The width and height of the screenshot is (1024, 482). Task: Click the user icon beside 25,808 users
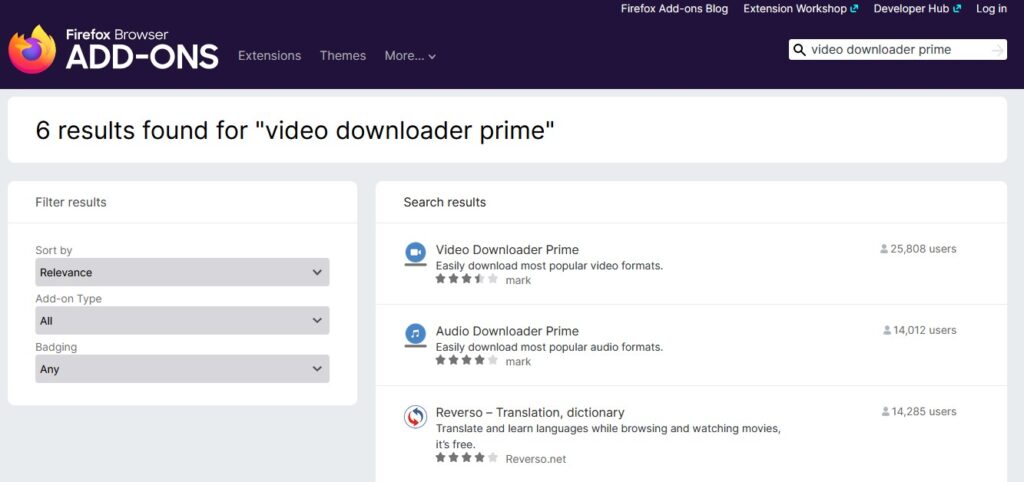(884, 249)
